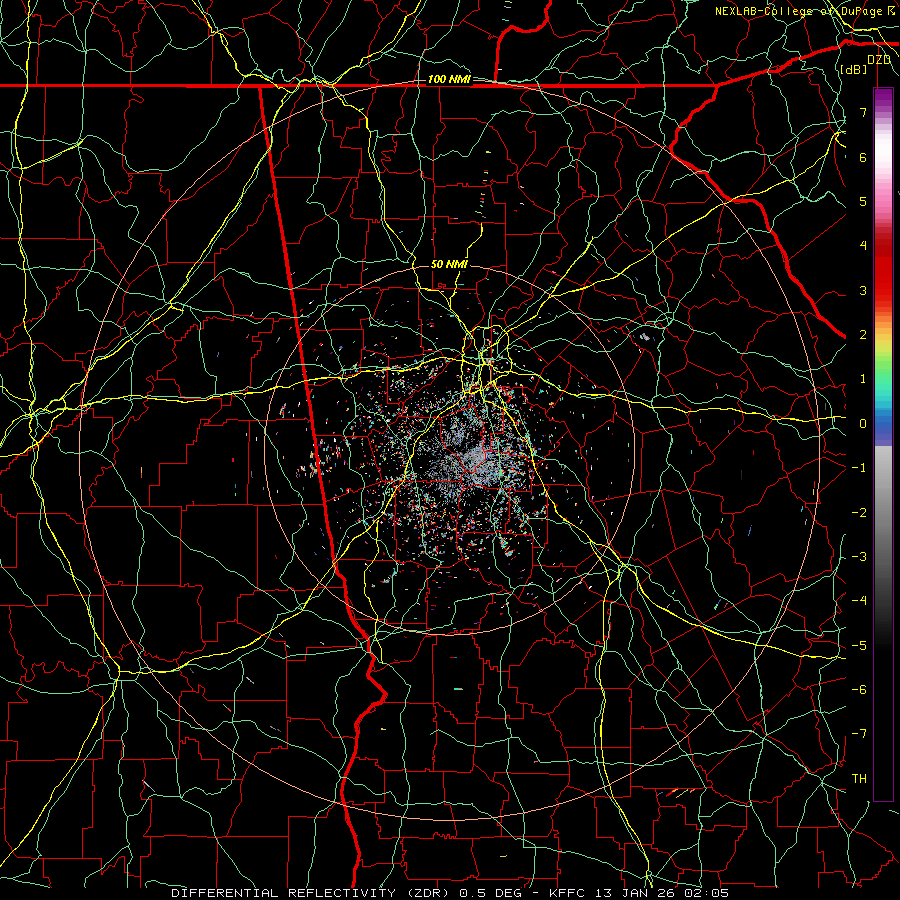Click the "-6" value on the ZDR color scale
The height and width of the screenshot is (900, 900).
pyautogui.click(x=859, y=689)
